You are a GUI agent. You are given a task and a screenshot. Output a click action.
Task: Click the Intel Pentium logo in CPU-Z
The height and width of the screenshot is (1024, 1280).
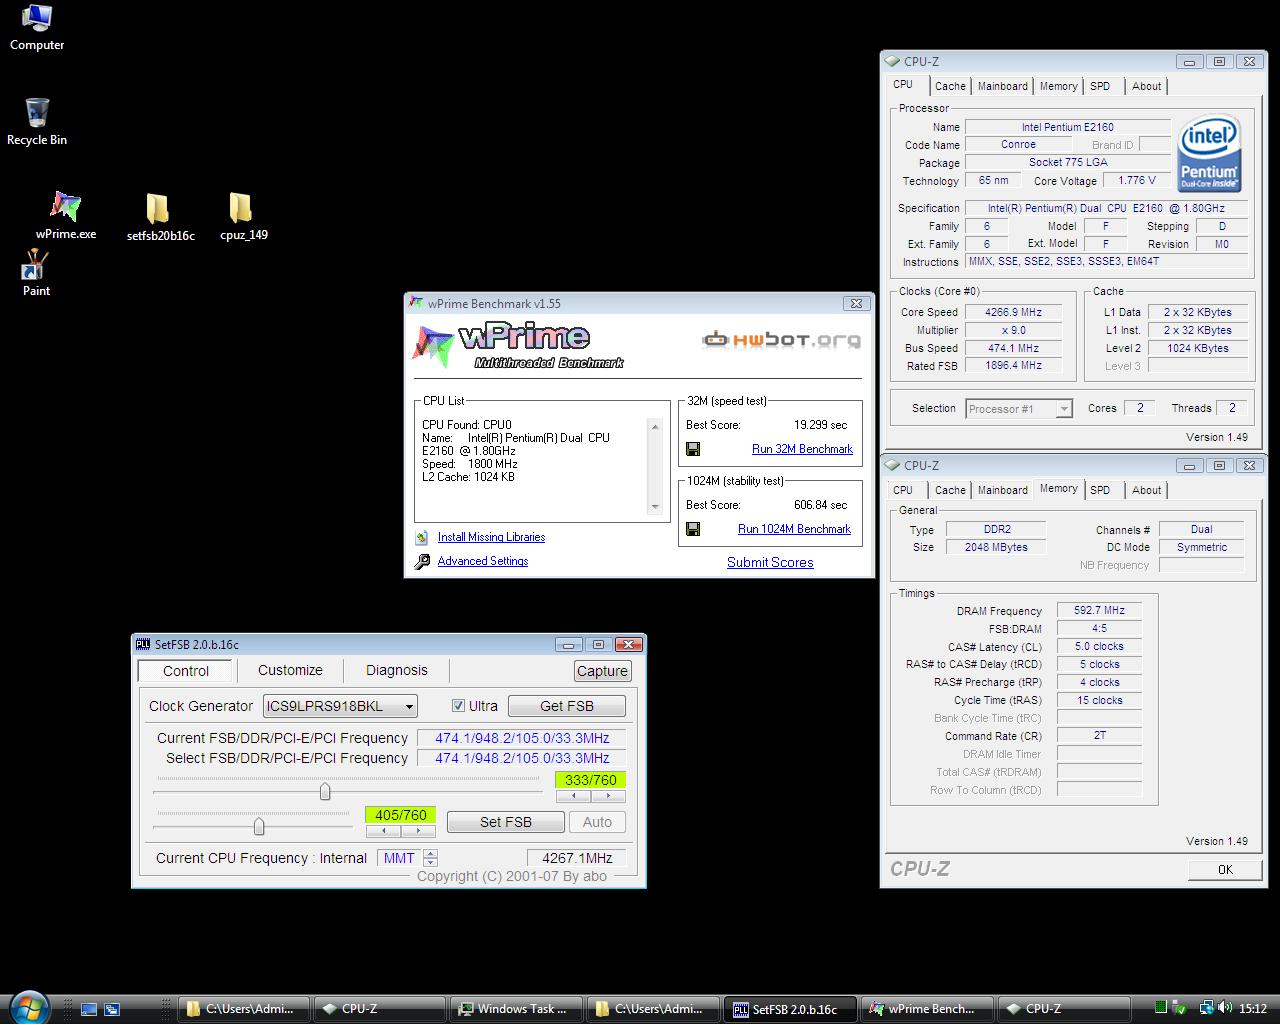coord(1210,152)
